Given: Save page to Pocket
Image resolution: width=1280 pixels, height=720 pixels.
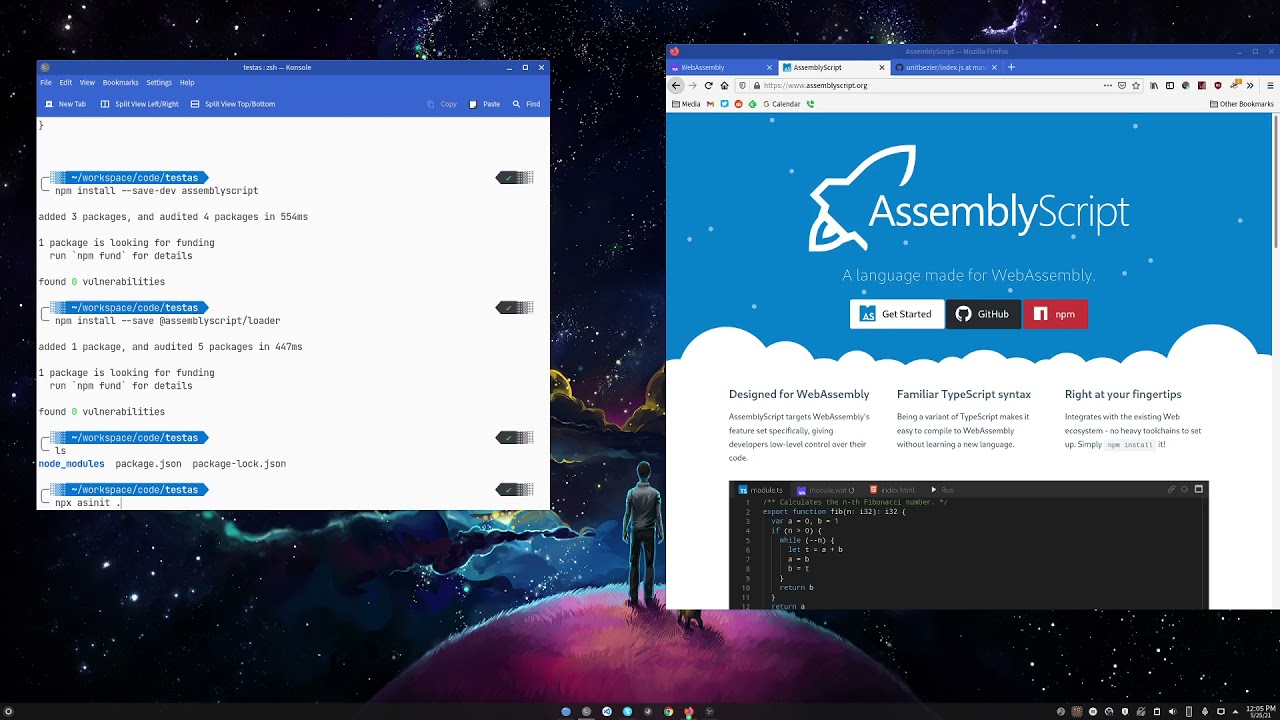Looking at the screenshot, I should click(x=1122, y=85).
